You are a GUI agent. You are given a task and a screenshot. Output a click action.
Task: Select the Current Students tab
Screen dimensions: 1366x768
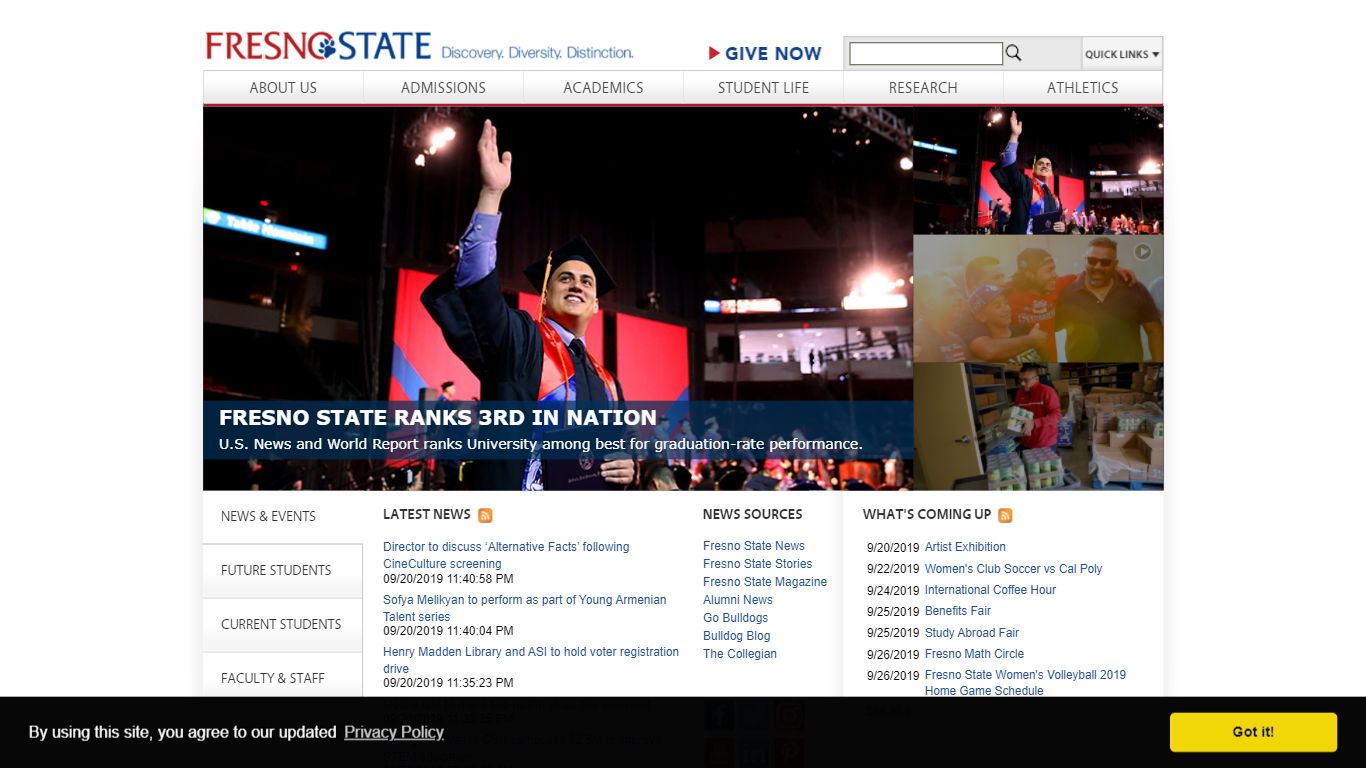283,625
